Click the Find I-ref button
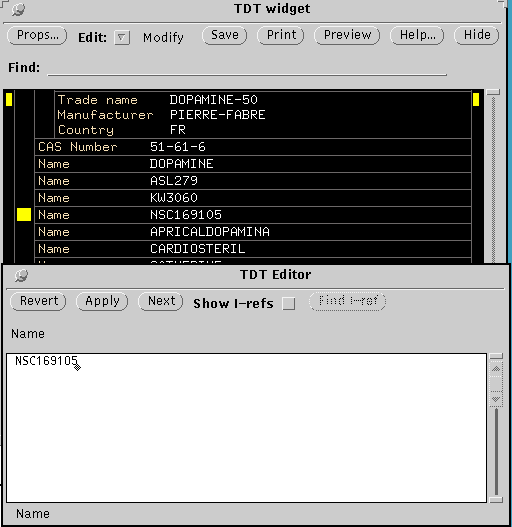 (x=348, y=301)
